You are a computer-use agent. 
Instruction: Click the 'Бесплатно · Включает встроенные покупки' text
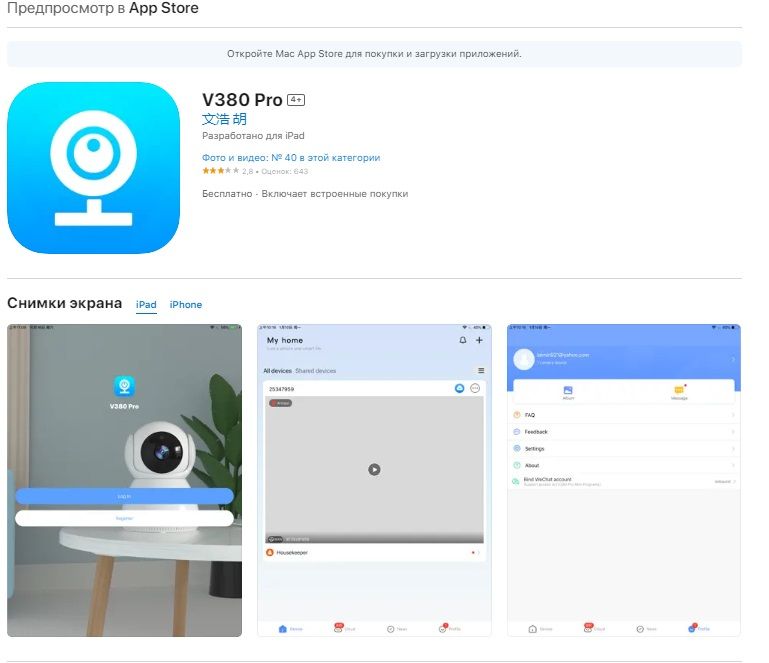coord(305,194)
